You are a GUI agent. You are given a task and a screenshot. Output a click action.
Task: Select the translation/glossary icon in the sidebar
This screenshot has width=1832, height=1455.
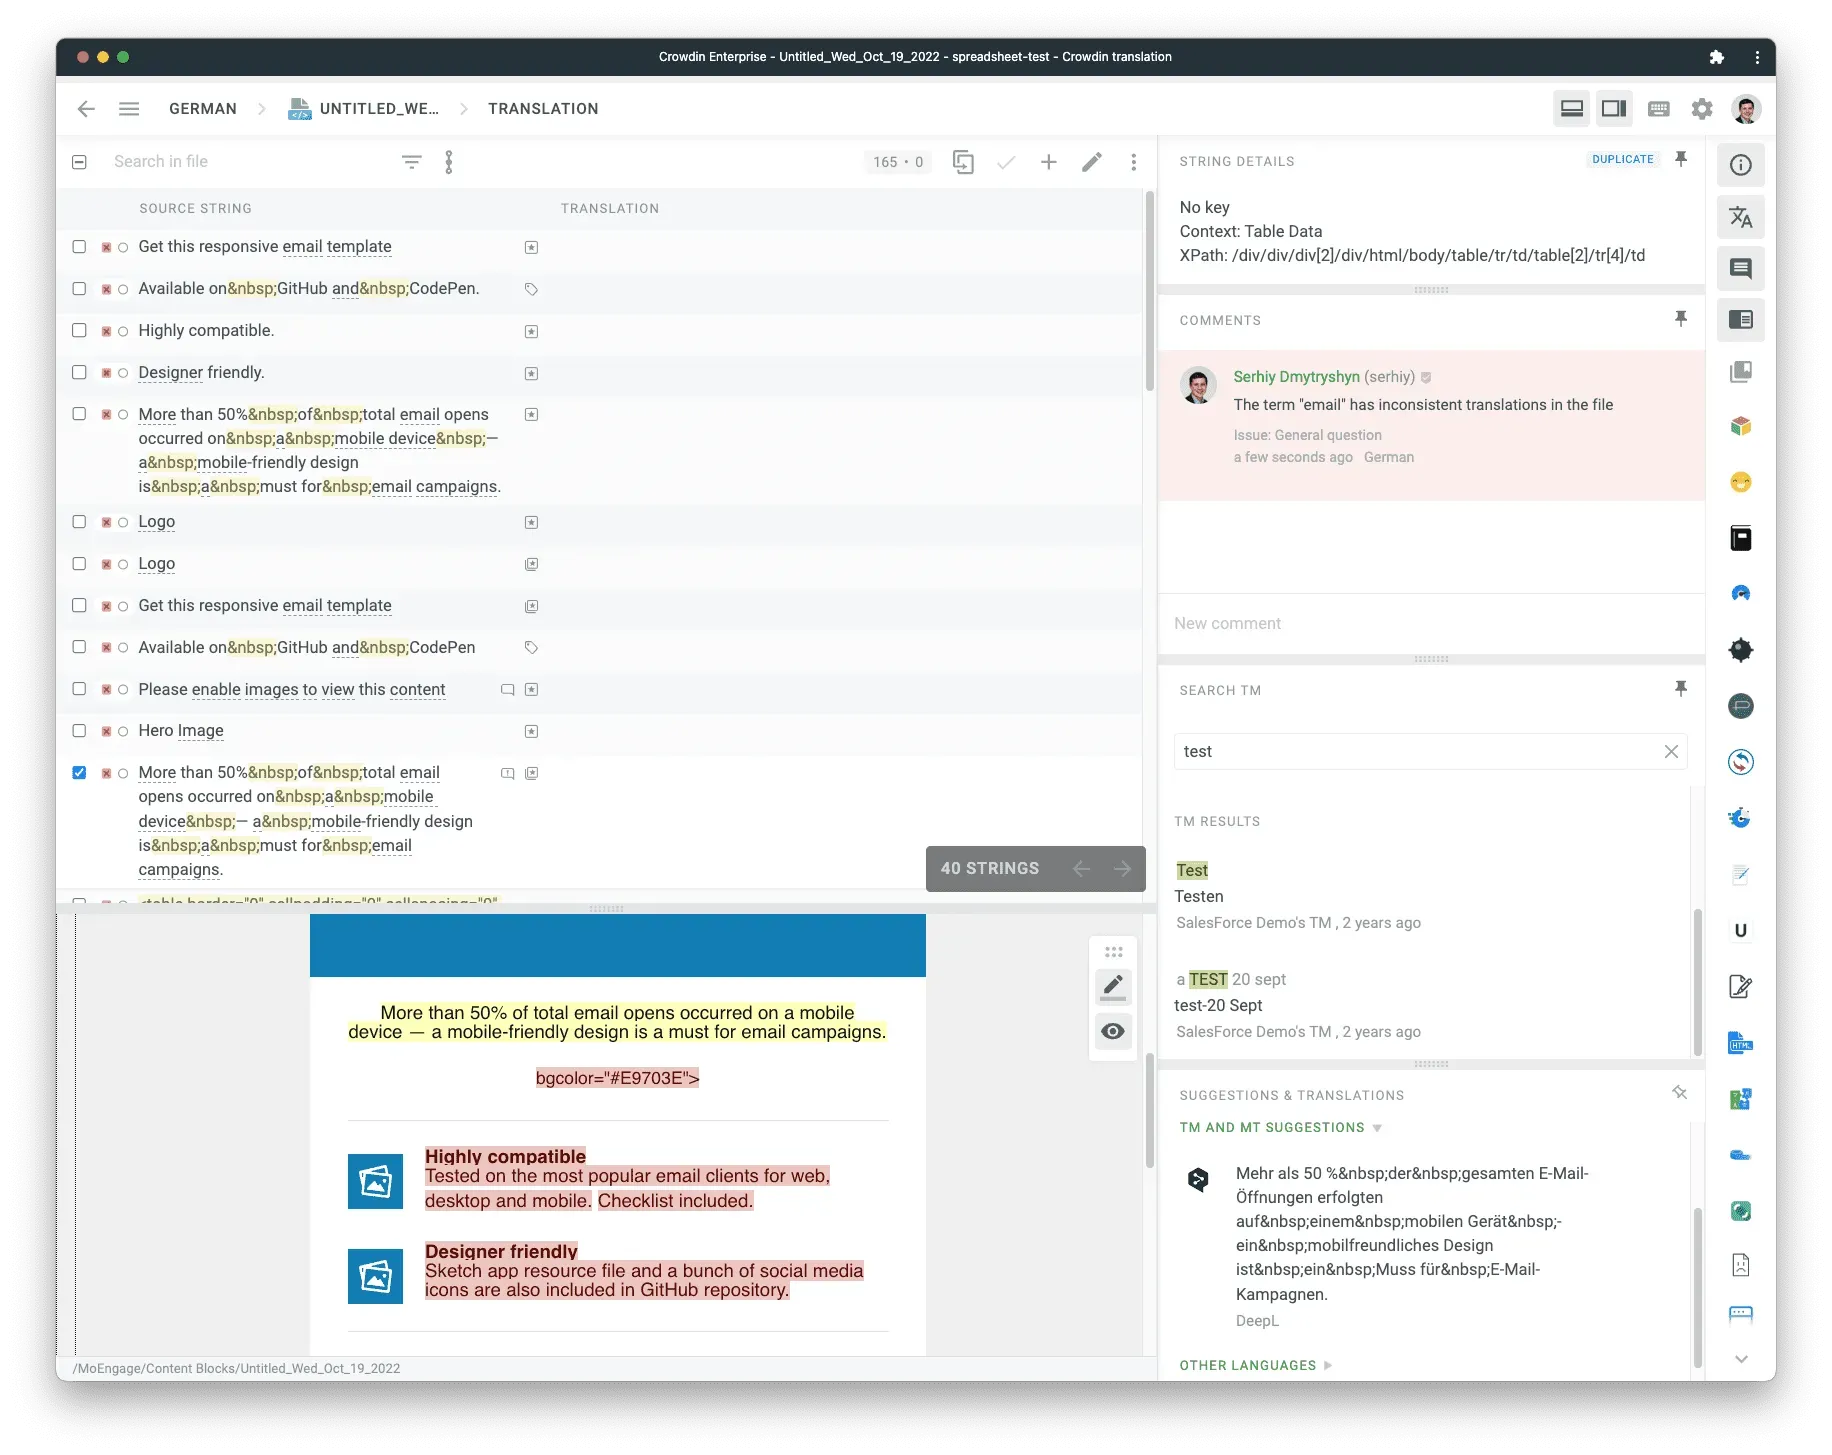coord(1740,217)
